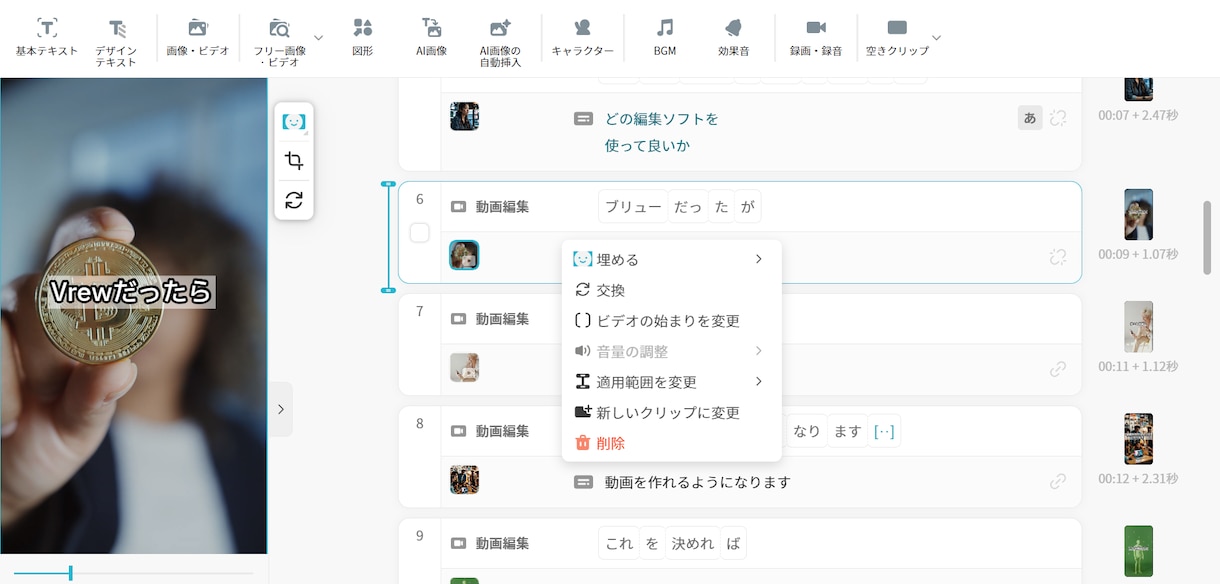Toggle link icon on clip 6 row

[x=1058, y=257]
